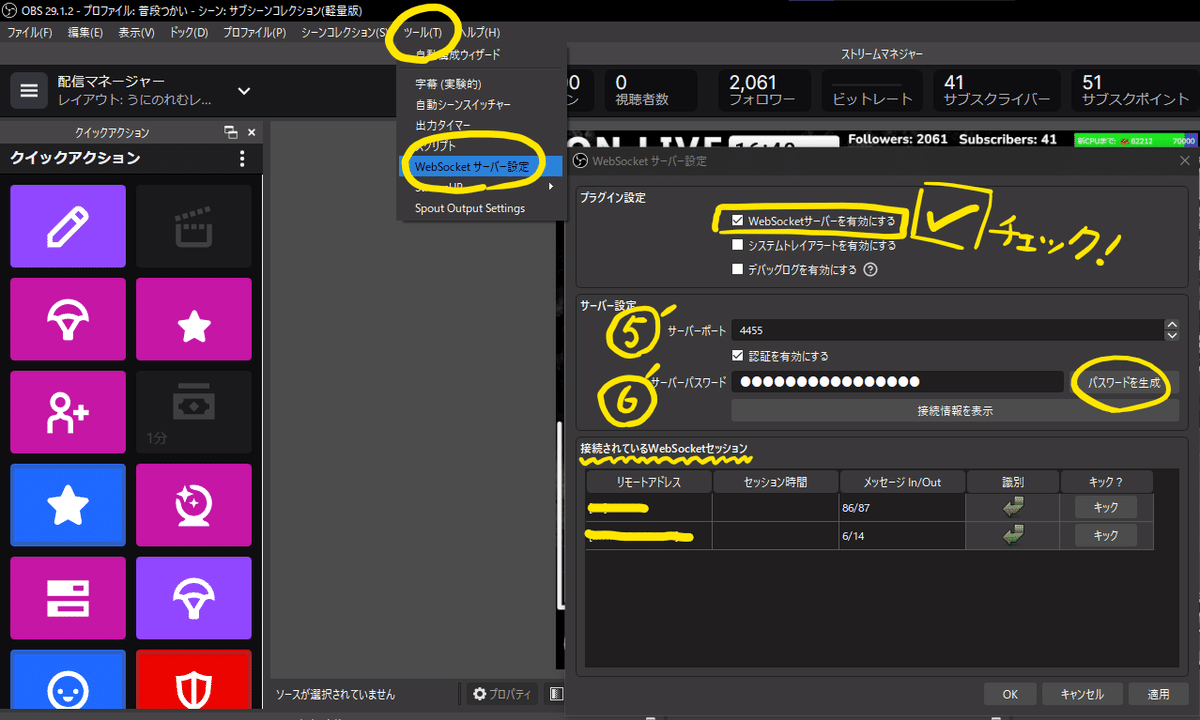Click the purple parachute quick action tile
Viewport: 1200px width, 720px height.
coord(194,598)
